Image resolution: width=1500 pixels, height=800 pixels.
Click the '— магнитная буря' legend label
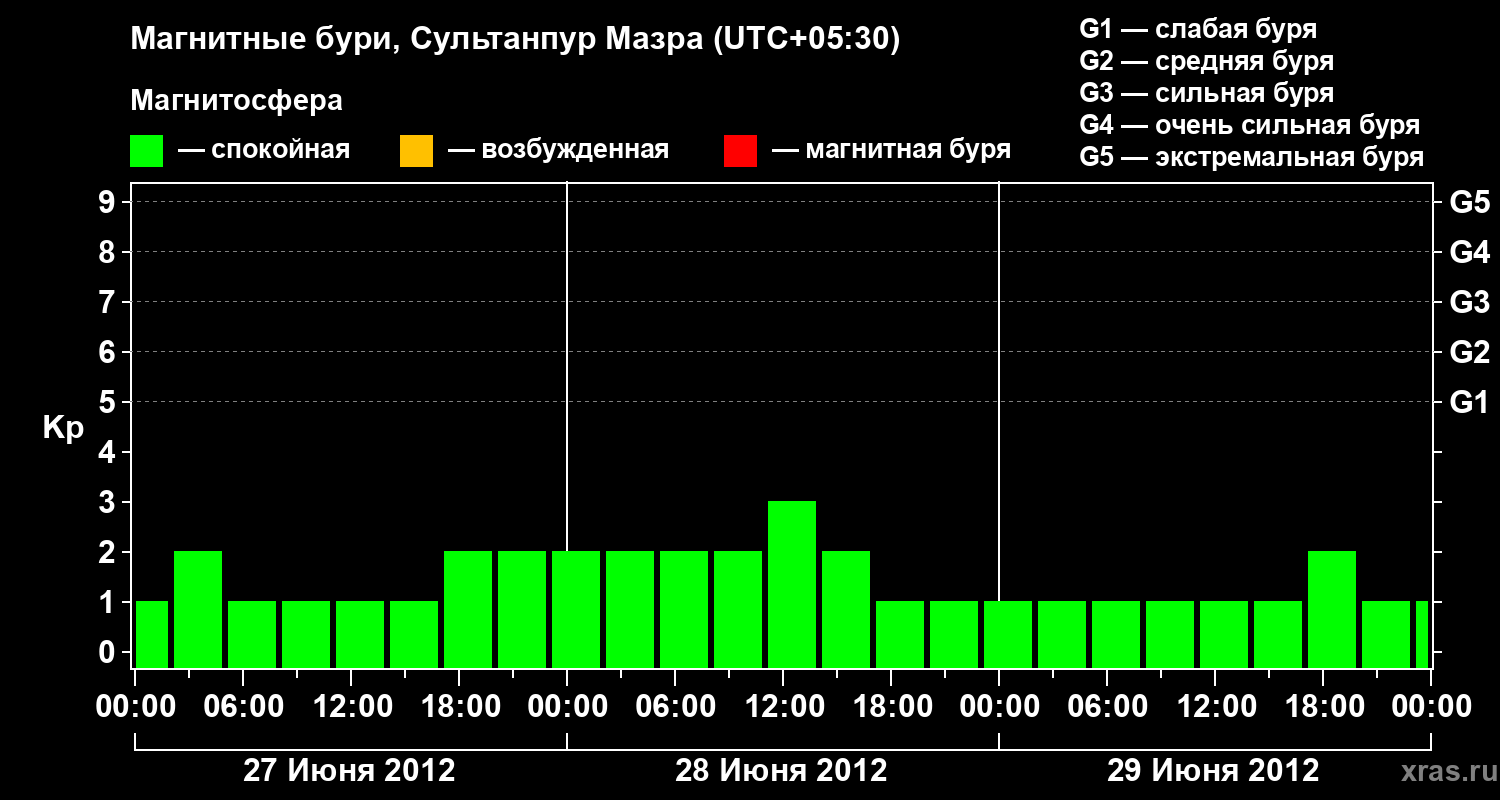point(892,150)
